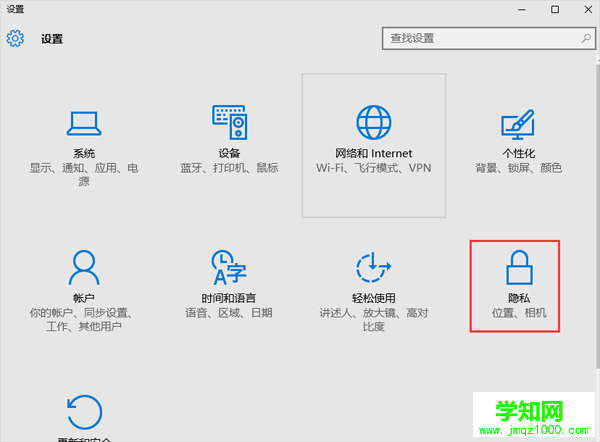Maximize the 设置 window
This screenshot has width=600, height=442.
(555, 10)
